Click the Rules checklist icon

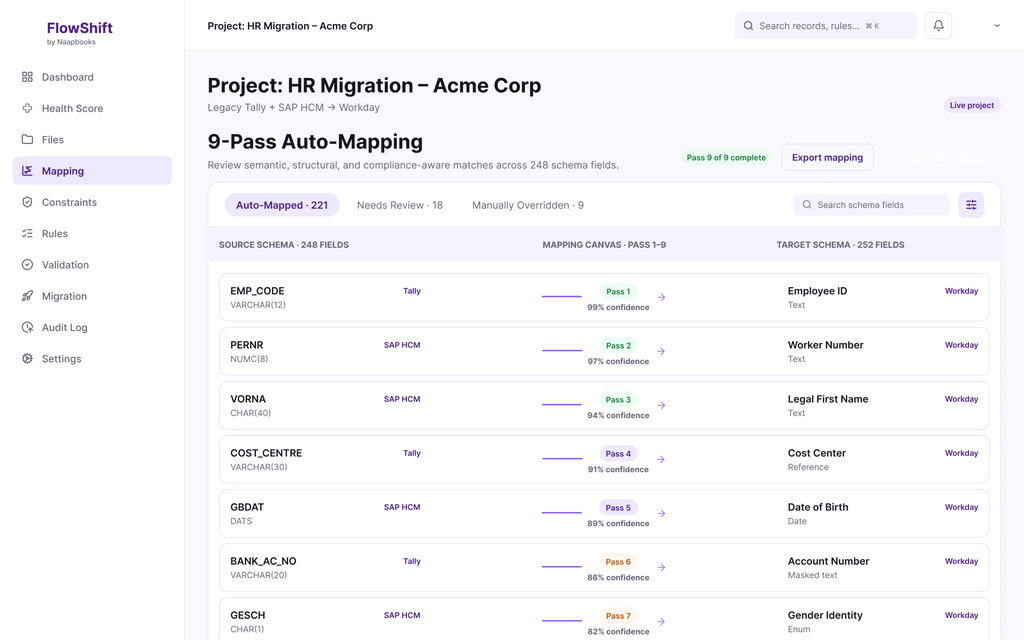27,234
